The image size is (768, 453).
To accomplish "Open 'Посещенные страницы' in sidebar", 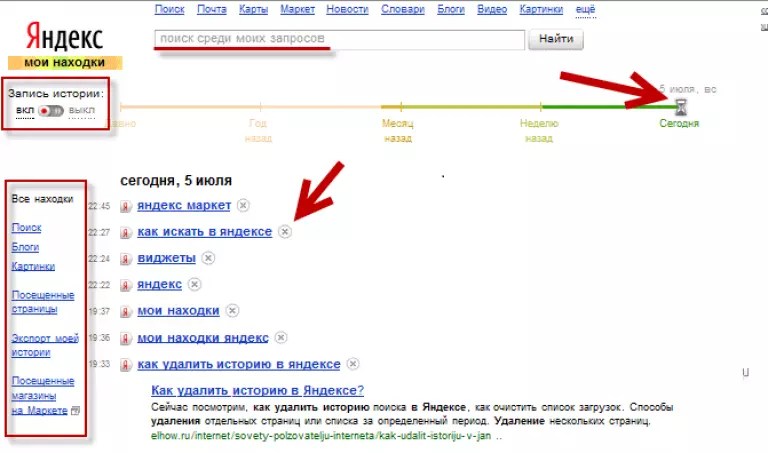I will click(x=43, y=302).
